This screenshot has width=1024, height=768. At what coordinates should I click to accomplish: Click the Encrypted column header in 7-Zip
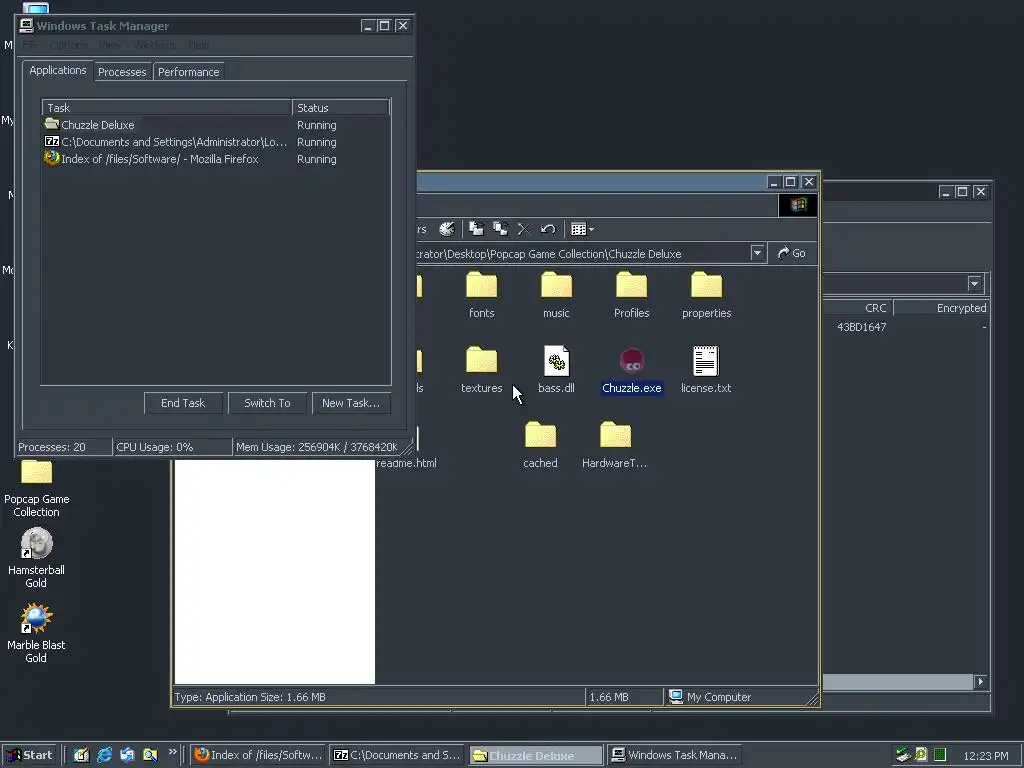pyautogui.click(x=942, y=308)
